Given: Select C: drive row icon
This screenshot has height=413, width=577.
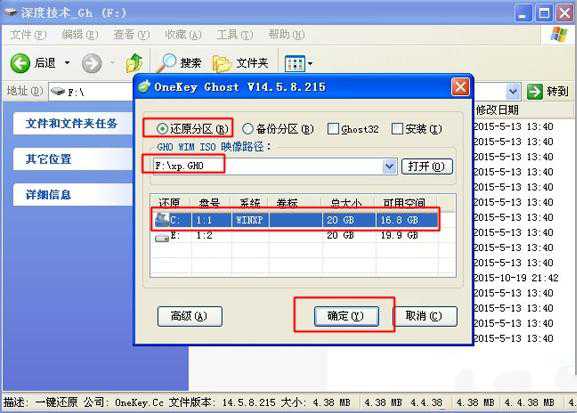Looking at the screenshot, I should 163,219.
